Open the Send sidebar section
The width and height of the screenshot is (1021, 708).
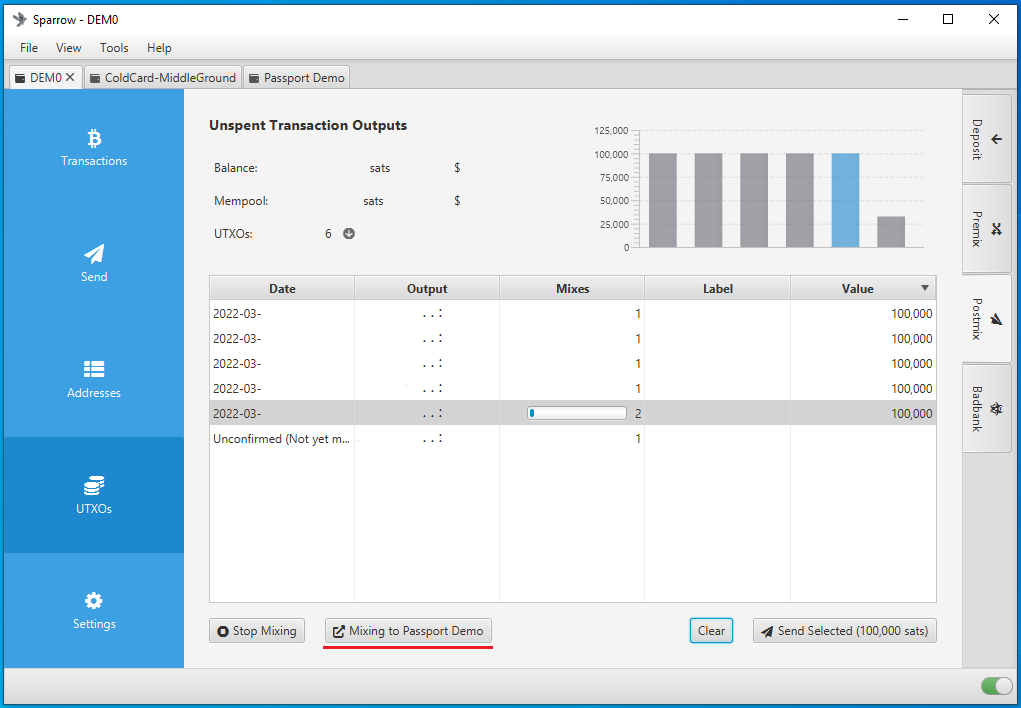point(94,263)
